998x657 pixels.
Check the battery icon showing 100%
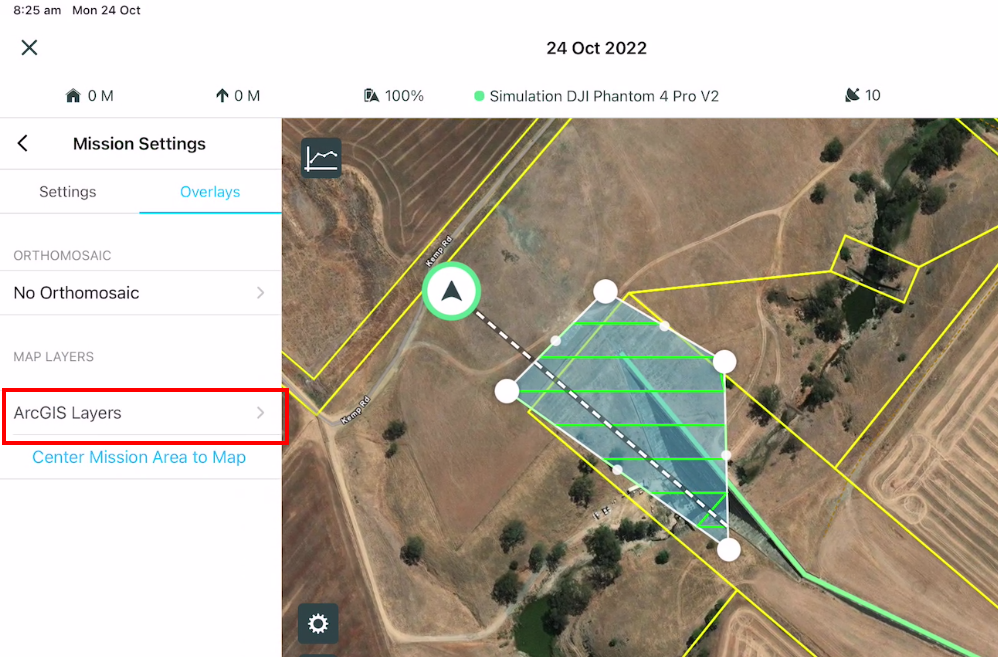coord(371,95)
